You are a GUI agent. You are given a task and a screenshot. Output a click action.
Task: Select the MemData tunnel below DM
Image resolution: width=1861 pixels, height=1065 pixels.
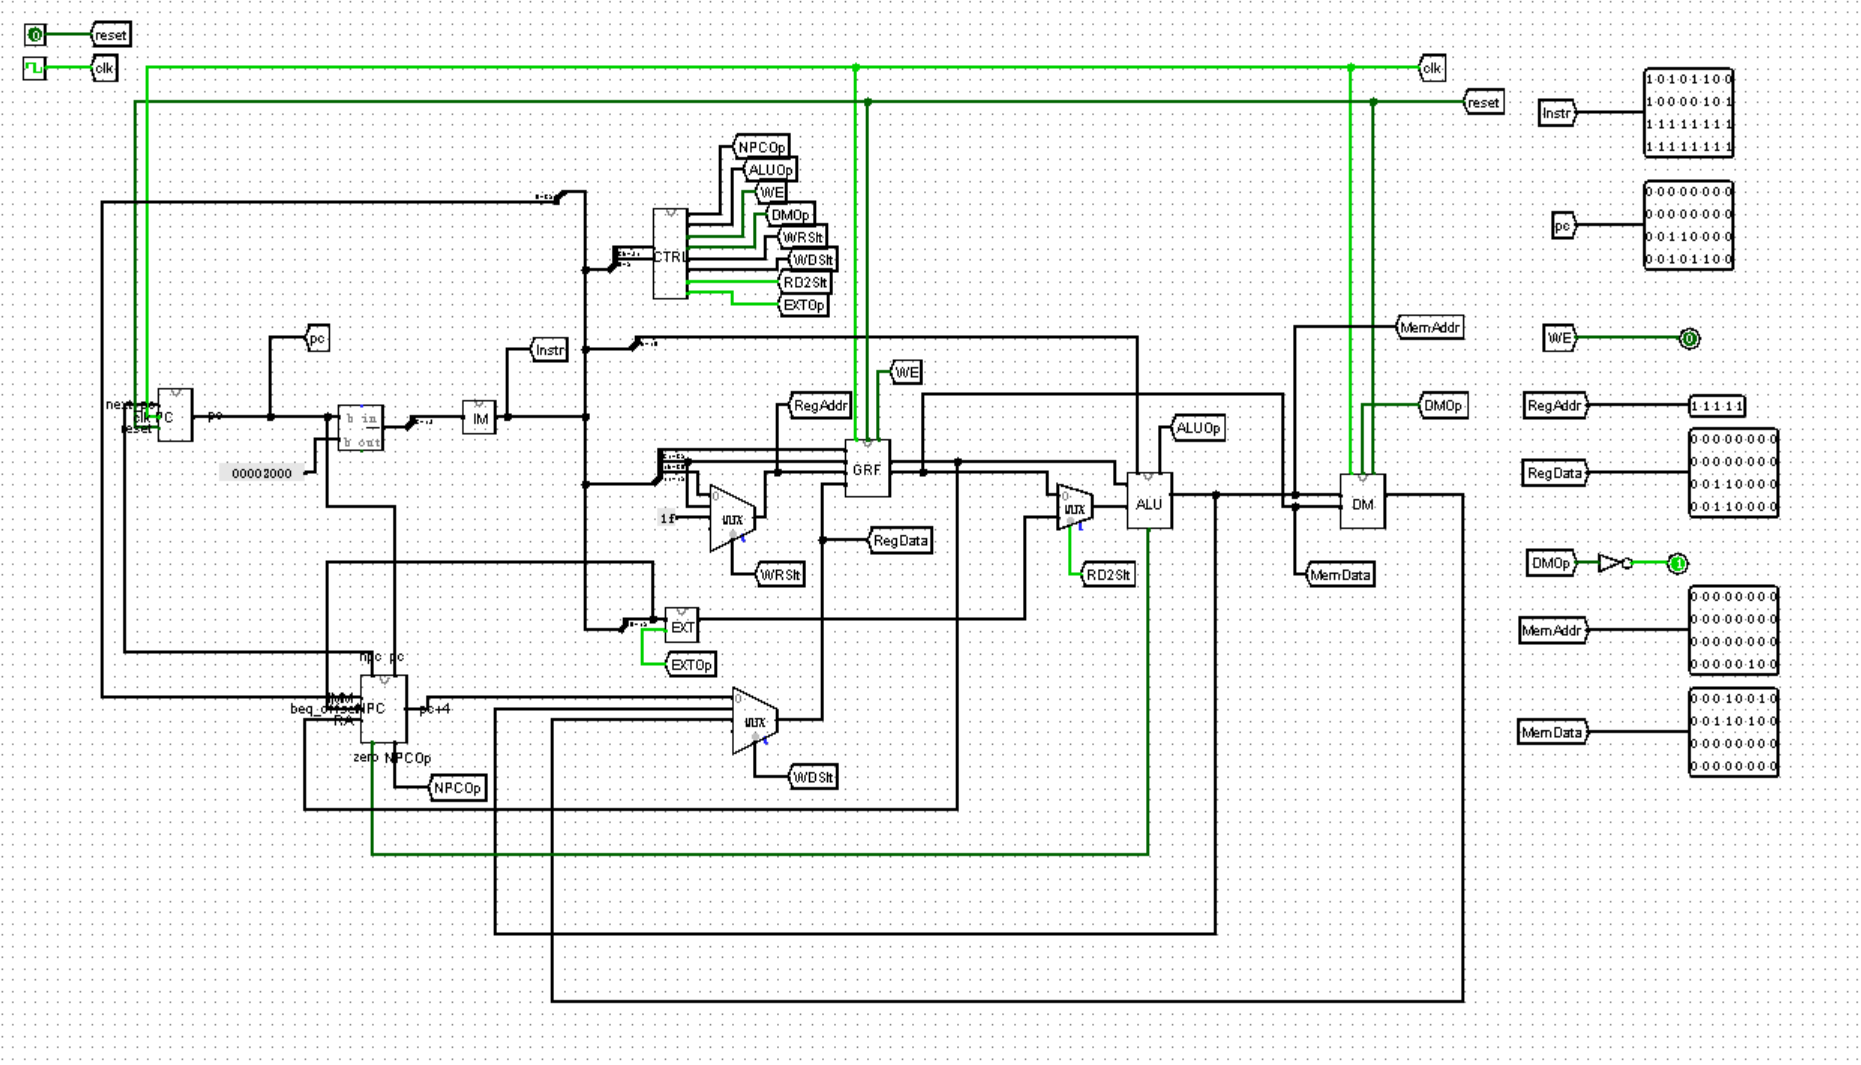tap(1341, 575)
